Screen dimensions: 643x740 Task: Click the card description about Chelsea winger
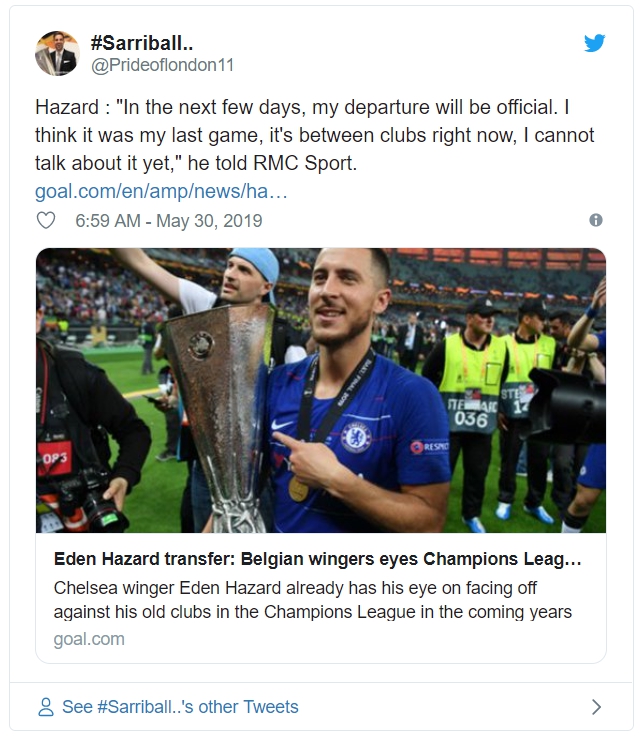click(x=313, y=598)
